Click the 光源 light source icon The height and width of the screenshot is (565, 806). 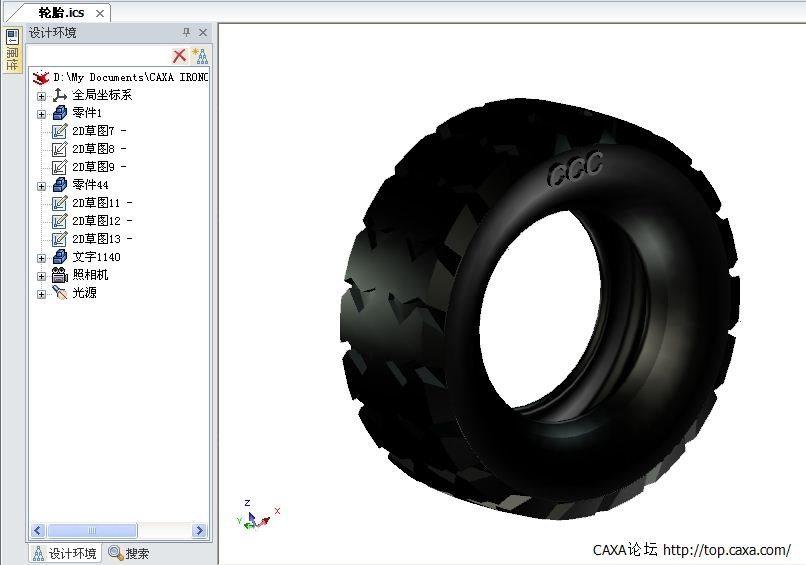point(60,293)
